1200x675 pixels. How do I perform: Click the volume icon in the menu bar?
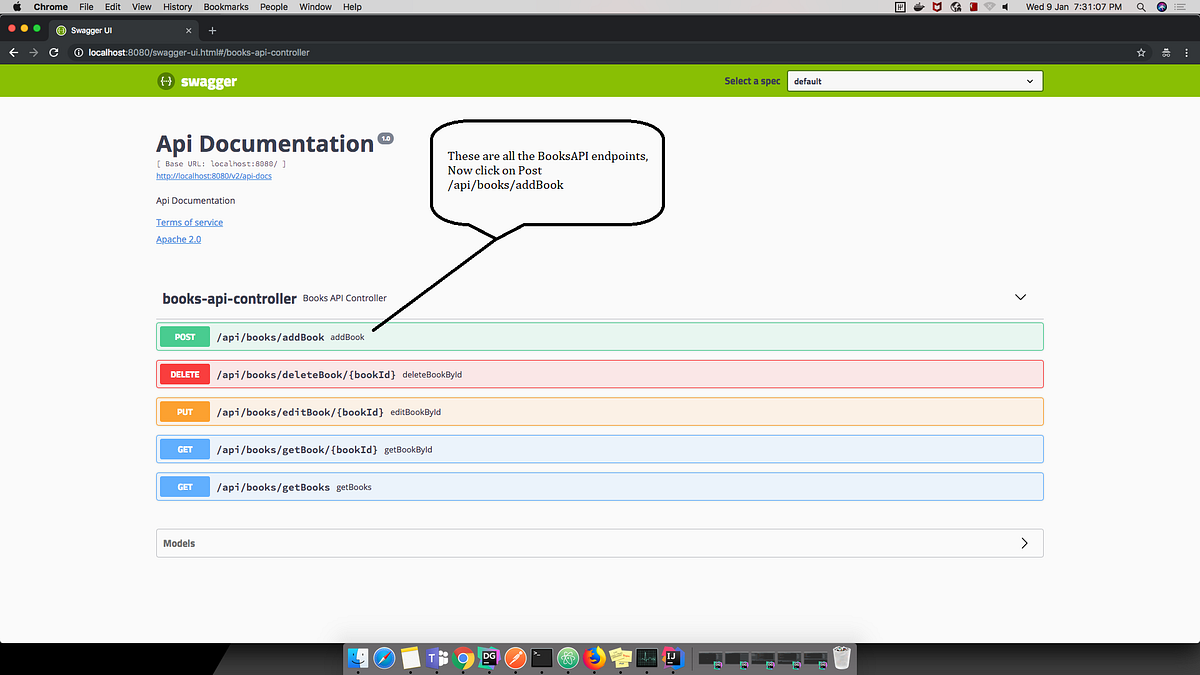point(1004,7)
